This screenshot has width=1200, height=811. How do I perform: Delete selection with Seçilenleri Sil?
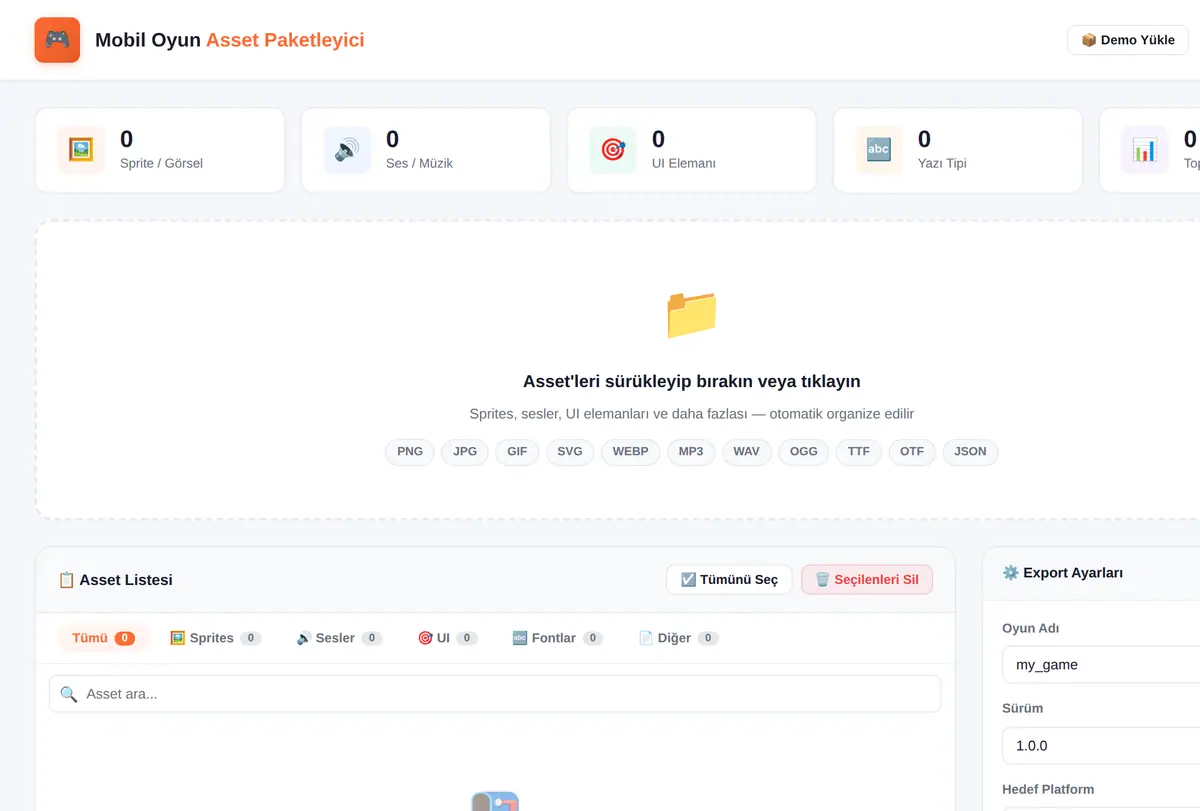867,580
